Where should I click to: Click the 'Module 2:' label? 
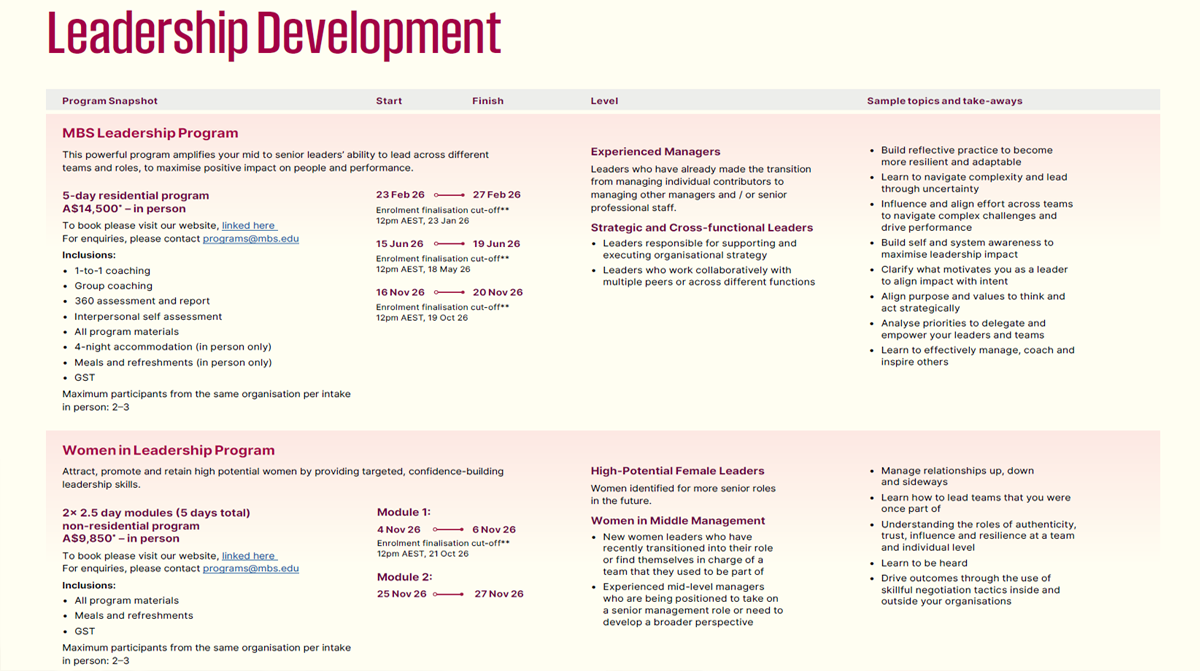pos(405,577)
